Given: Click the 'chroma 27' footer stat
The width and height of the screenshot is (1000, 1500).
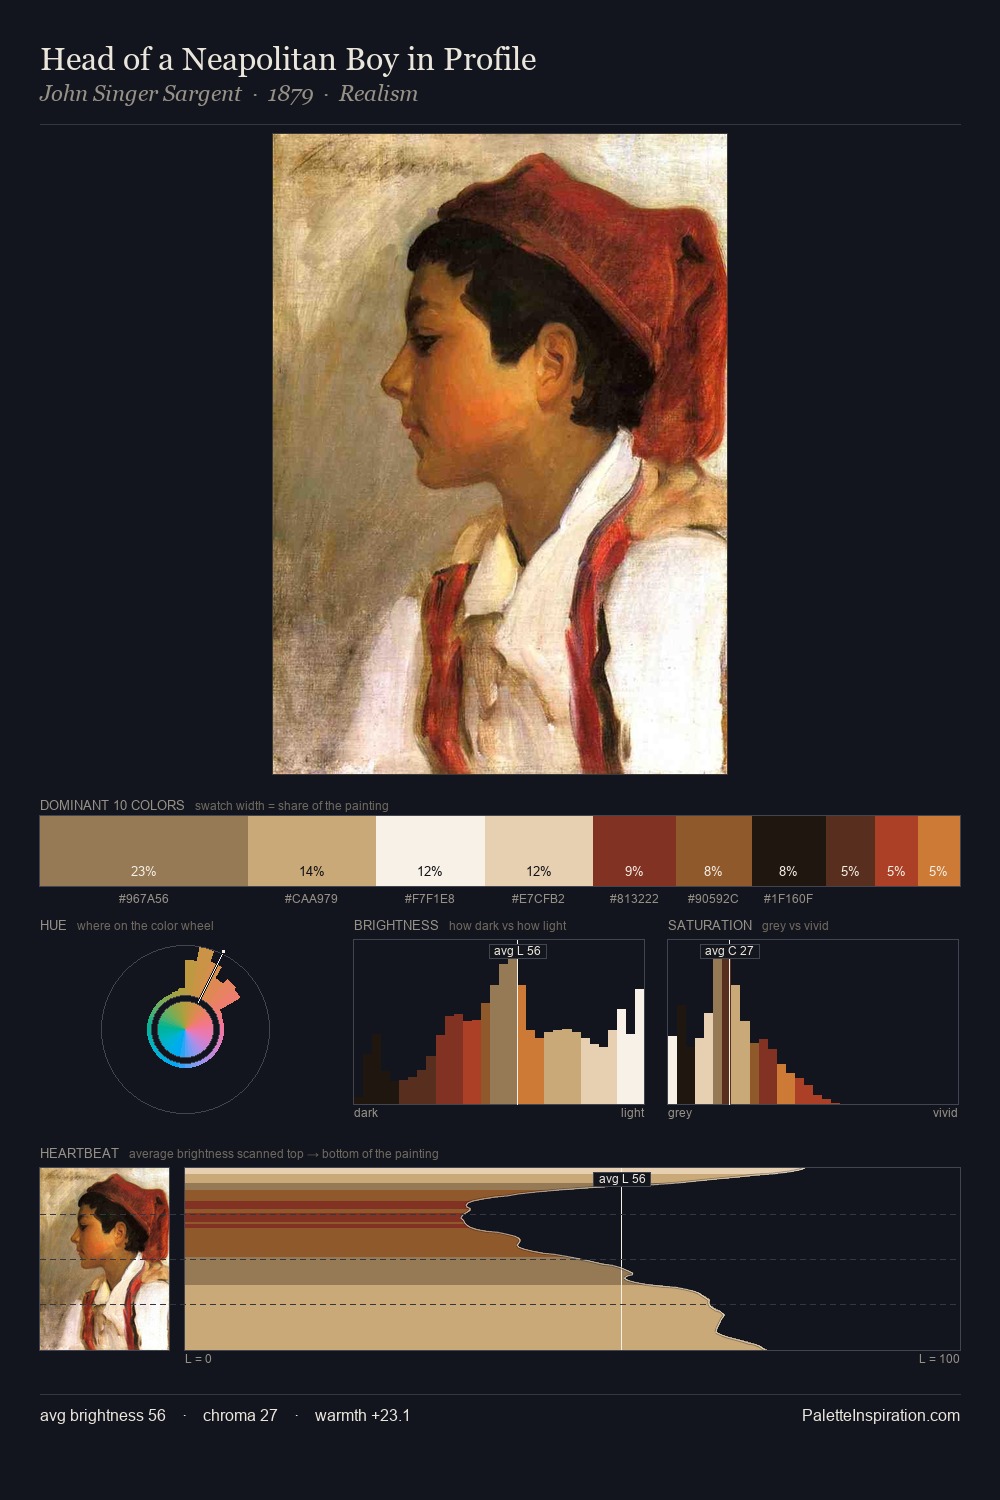Looking at the screenshot, I should tap(240, 1415).
